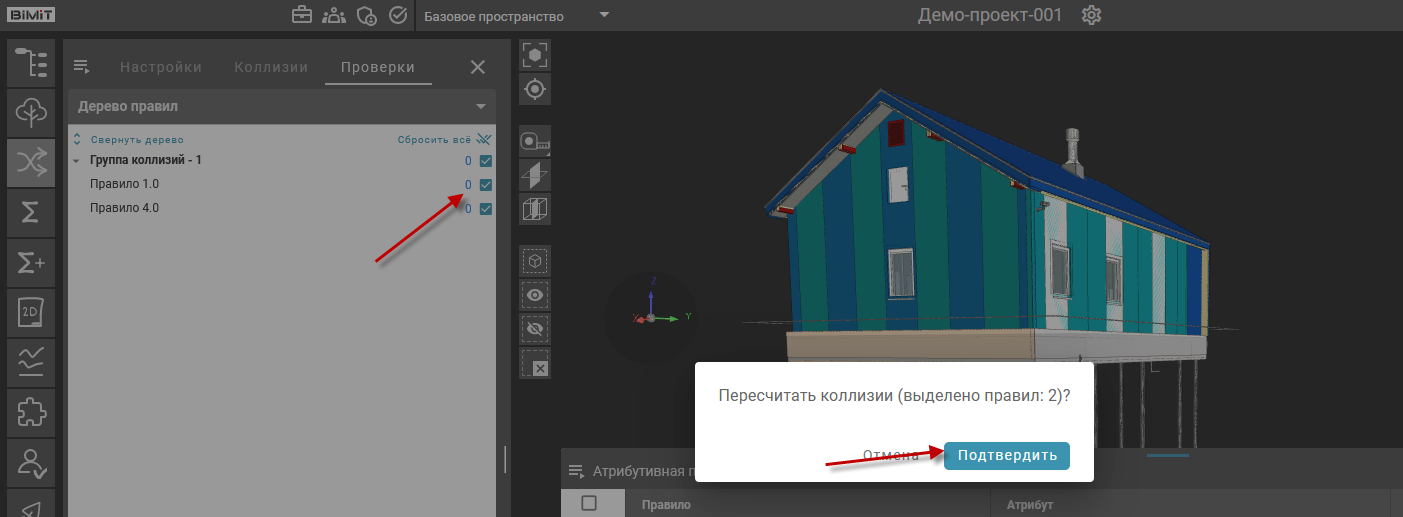Open the Базовое пространство dropdown
Screen dimensions: 1403x517
(515, 16)
